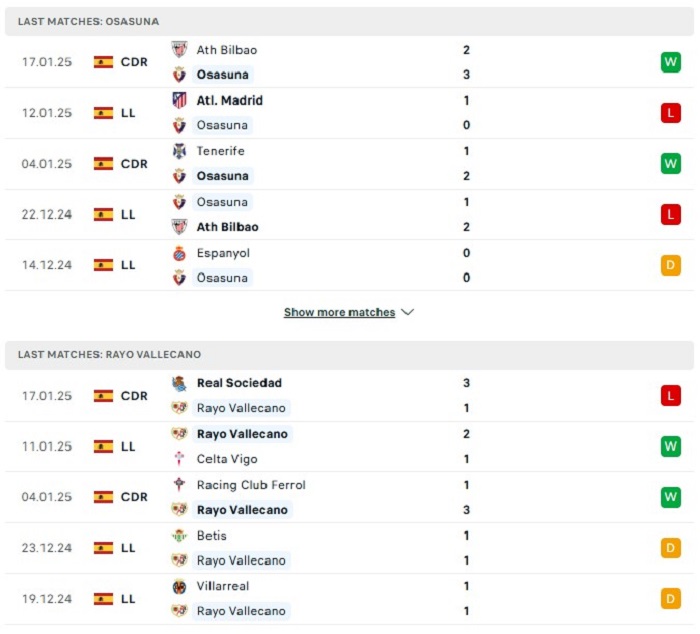Image resolution: width=700 pixels, height=634 pixels.
Task: Select the Last Matches: Rayo Vallecano header
Action: tap(349, 355)
